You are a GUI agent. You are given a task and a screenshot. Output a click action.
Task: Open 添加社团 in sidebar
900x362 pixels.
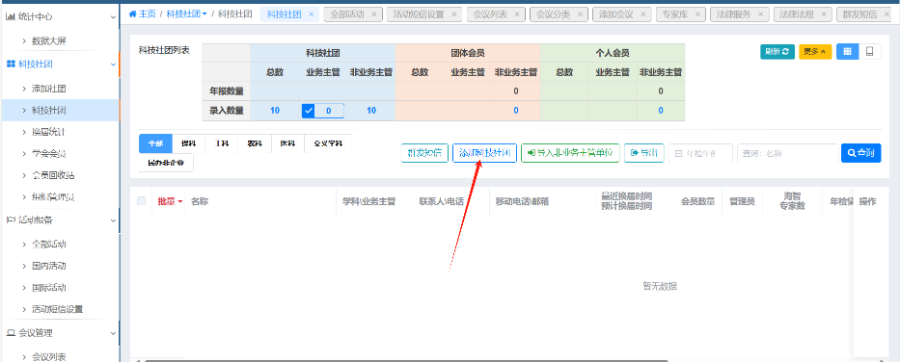[49, 88]
